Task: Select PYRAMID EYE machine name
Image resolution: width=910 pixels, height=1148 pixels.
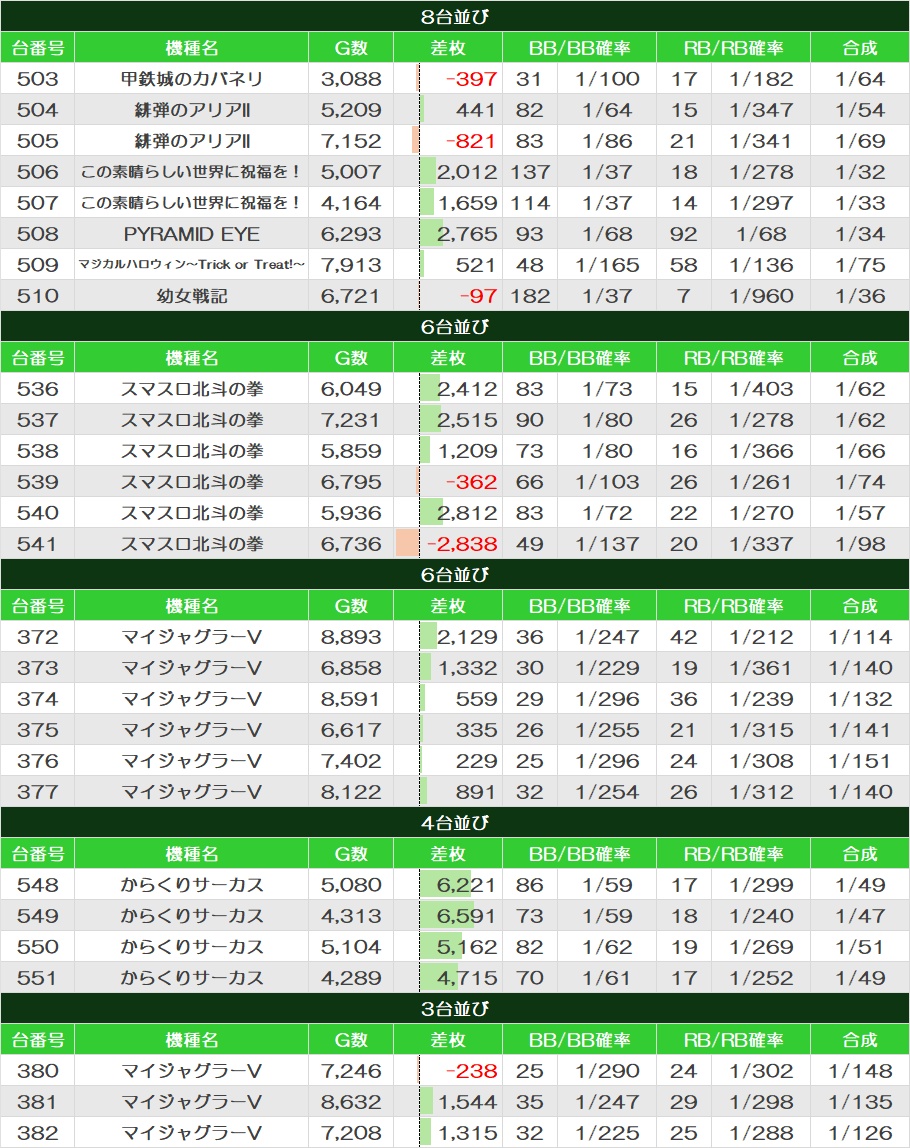Action: pos(192,234)
